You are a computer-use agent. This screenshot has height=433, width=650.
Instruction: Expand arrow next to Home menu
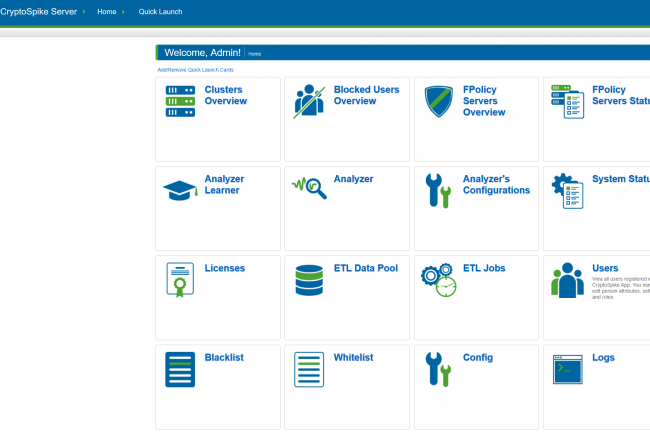pyautogui.click(x=123, y=12)
